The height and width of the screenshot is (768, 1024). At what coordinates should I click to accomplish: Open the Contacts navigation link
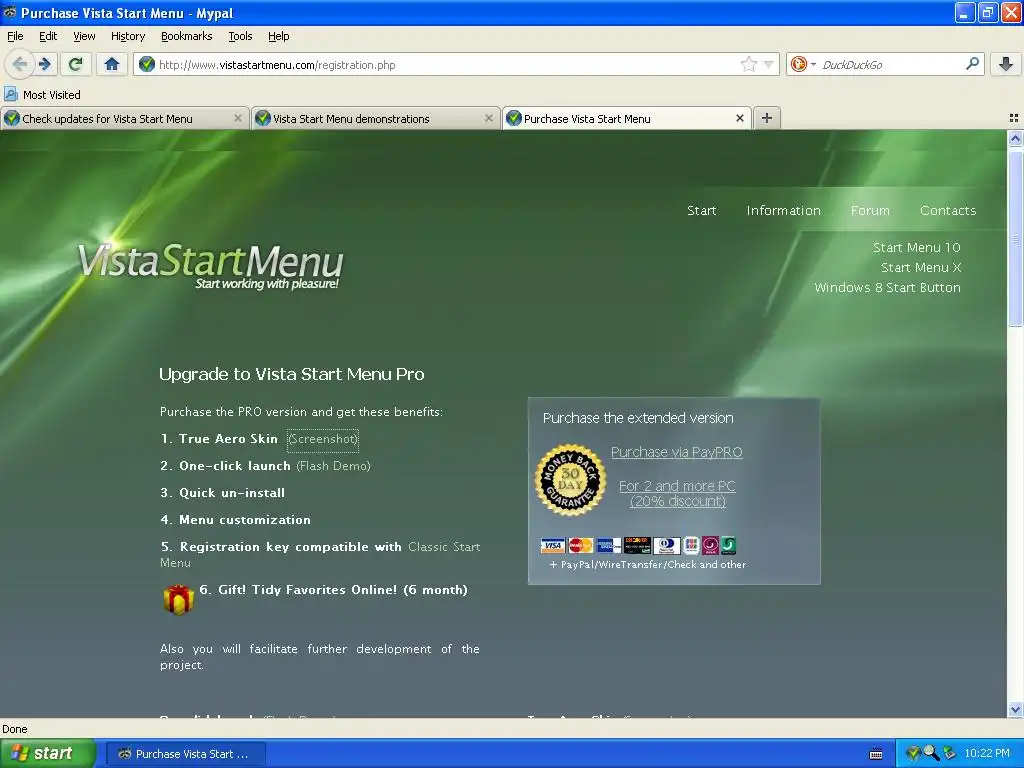(948, 210)
